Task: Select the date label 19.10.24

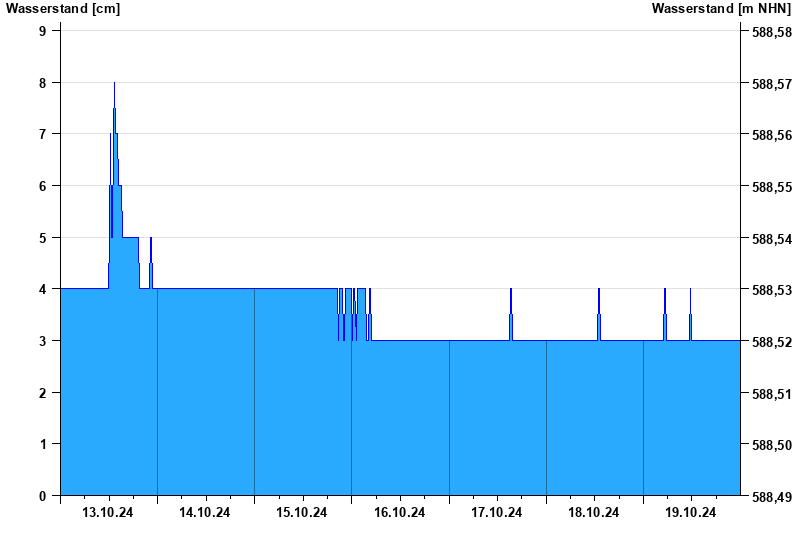Action: point(690,512)
